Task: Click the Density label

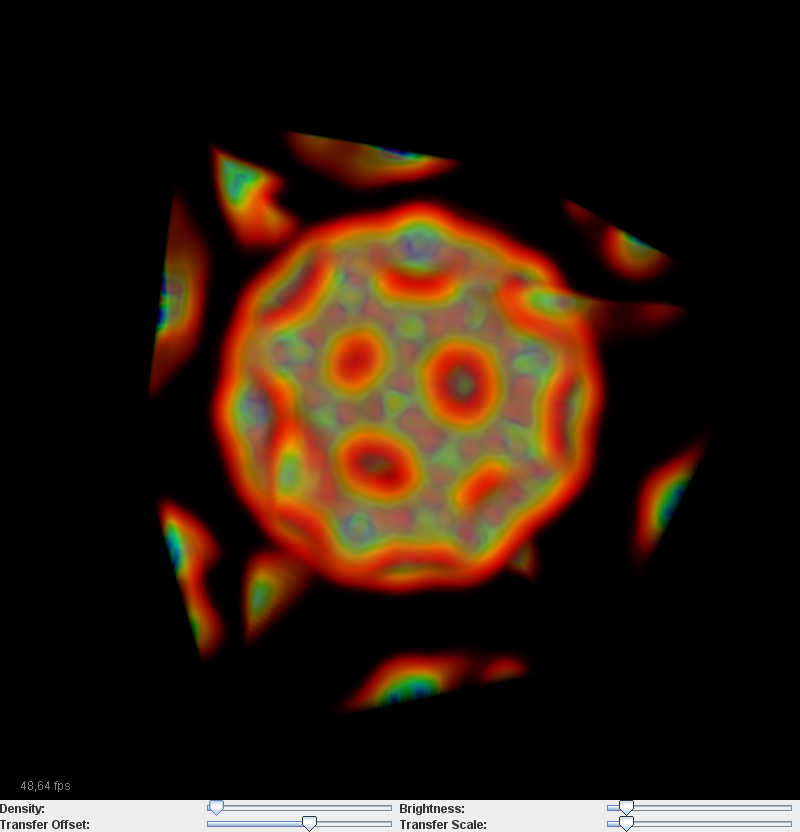Action: [x=22, y=809]
